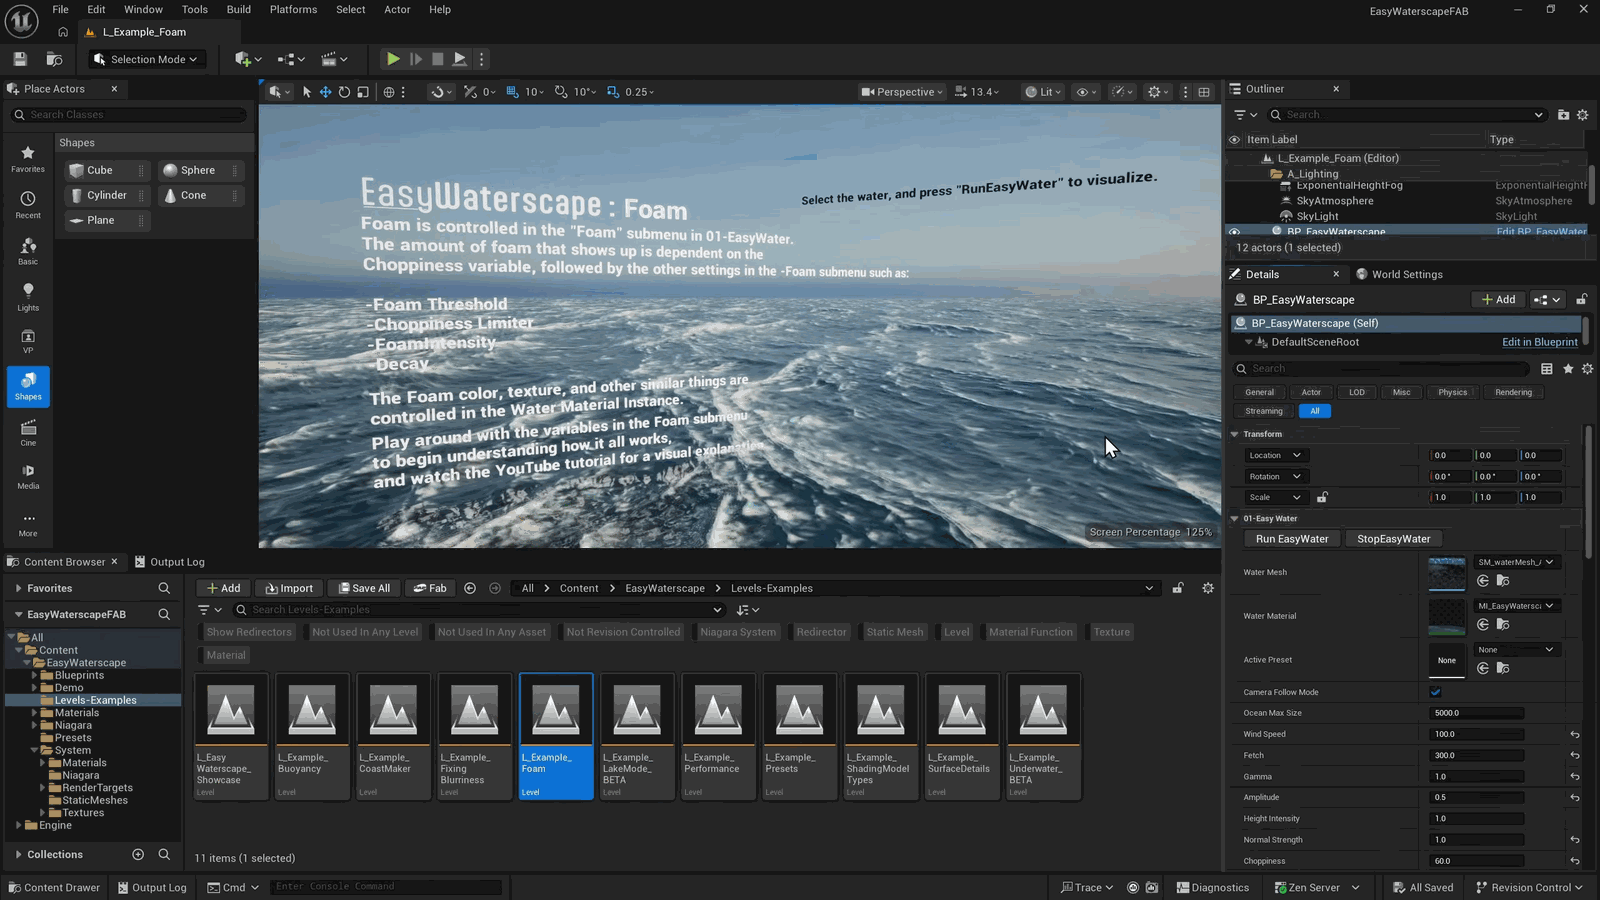Click the Edit in Blueprint link

[x=1540, y=342]
